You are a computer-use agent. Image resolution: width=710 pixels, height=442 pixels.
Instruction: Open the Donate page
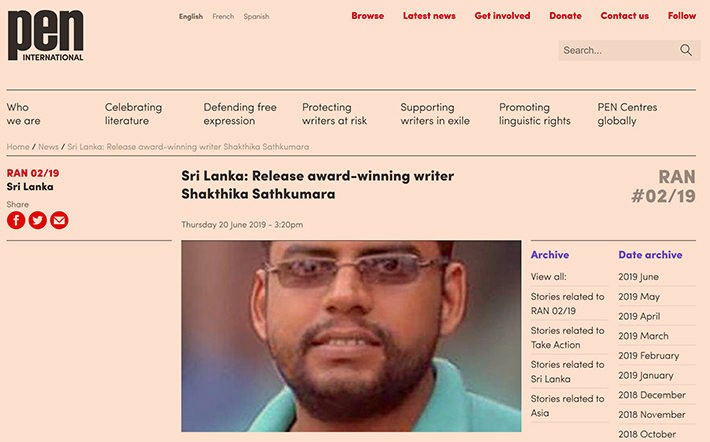pos(565,16)
